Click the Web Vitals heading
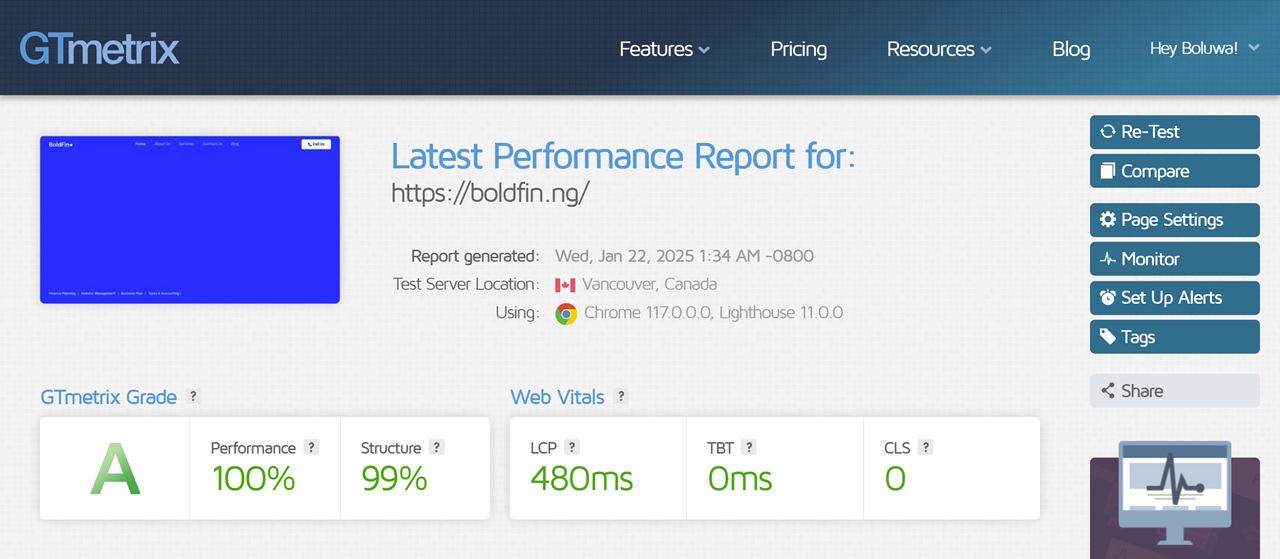The height and width of the screenshot is (559, 1280). [557, 397]
